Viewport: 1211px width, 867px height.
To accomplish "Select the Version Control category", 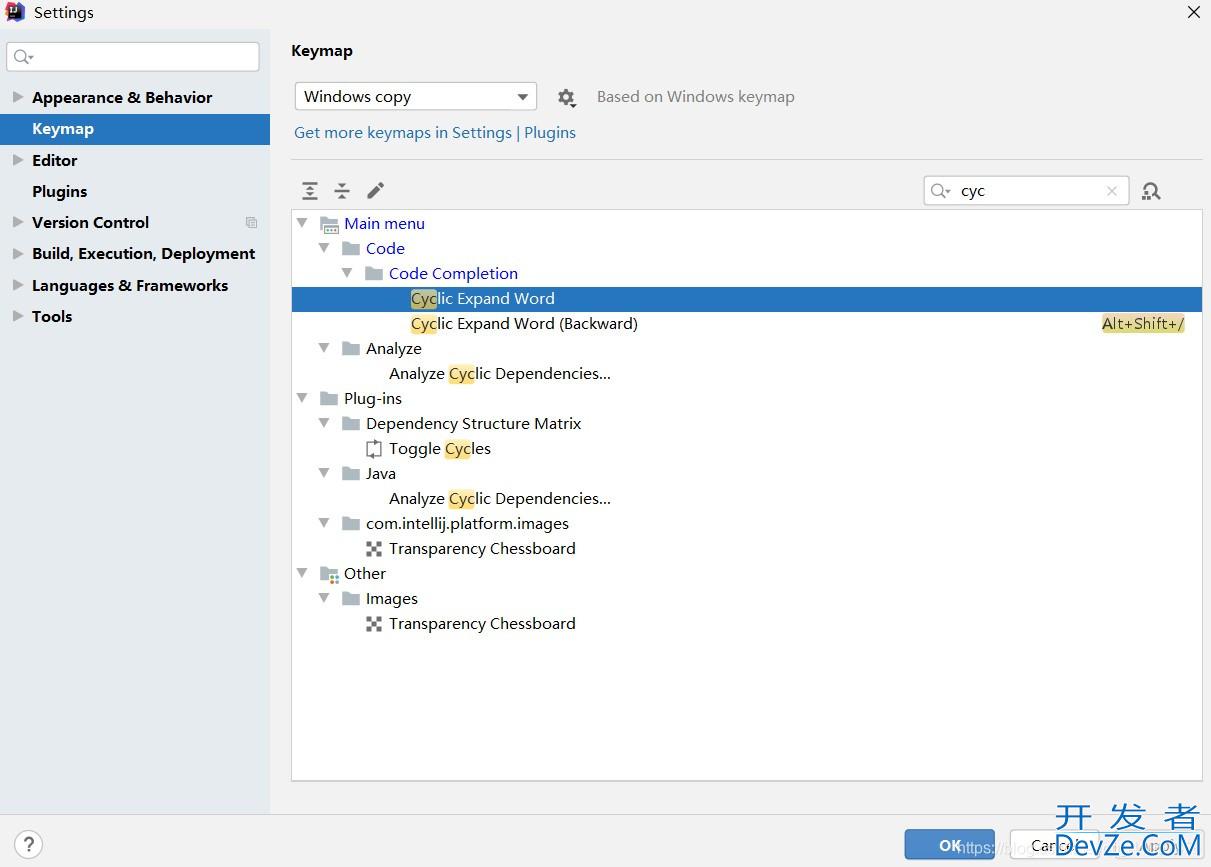I will 90,222.
